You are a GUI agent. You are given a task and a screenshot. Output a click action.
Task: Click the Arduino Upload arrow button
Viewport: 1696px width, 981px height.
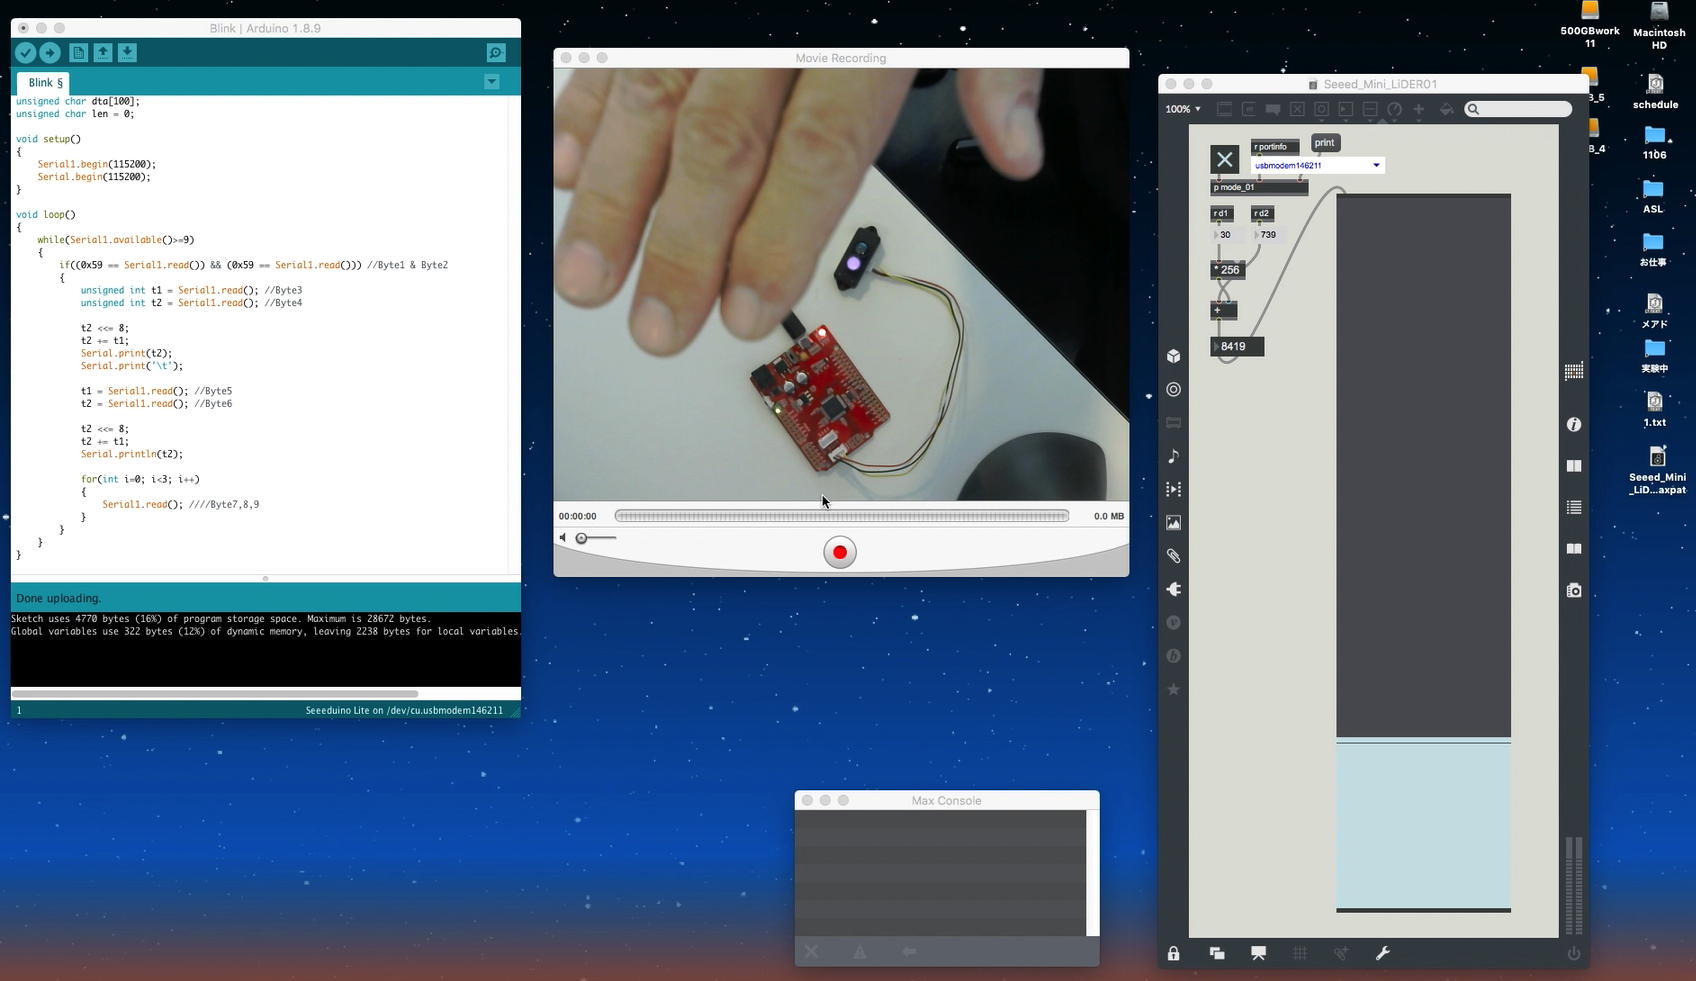click(x=50, y=53)
